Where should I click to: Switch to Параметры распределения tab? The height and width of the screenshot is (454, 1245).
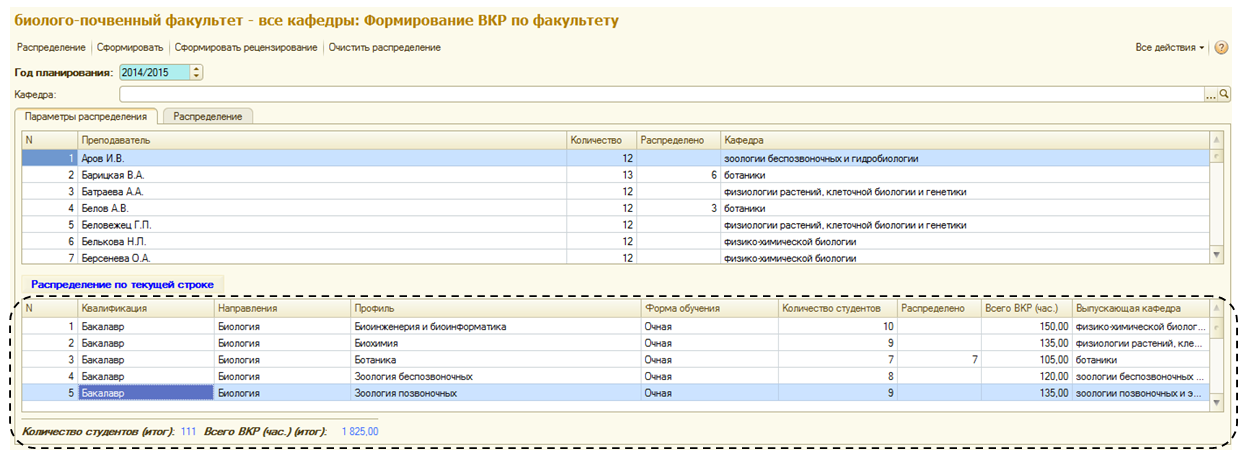(86, 116)
